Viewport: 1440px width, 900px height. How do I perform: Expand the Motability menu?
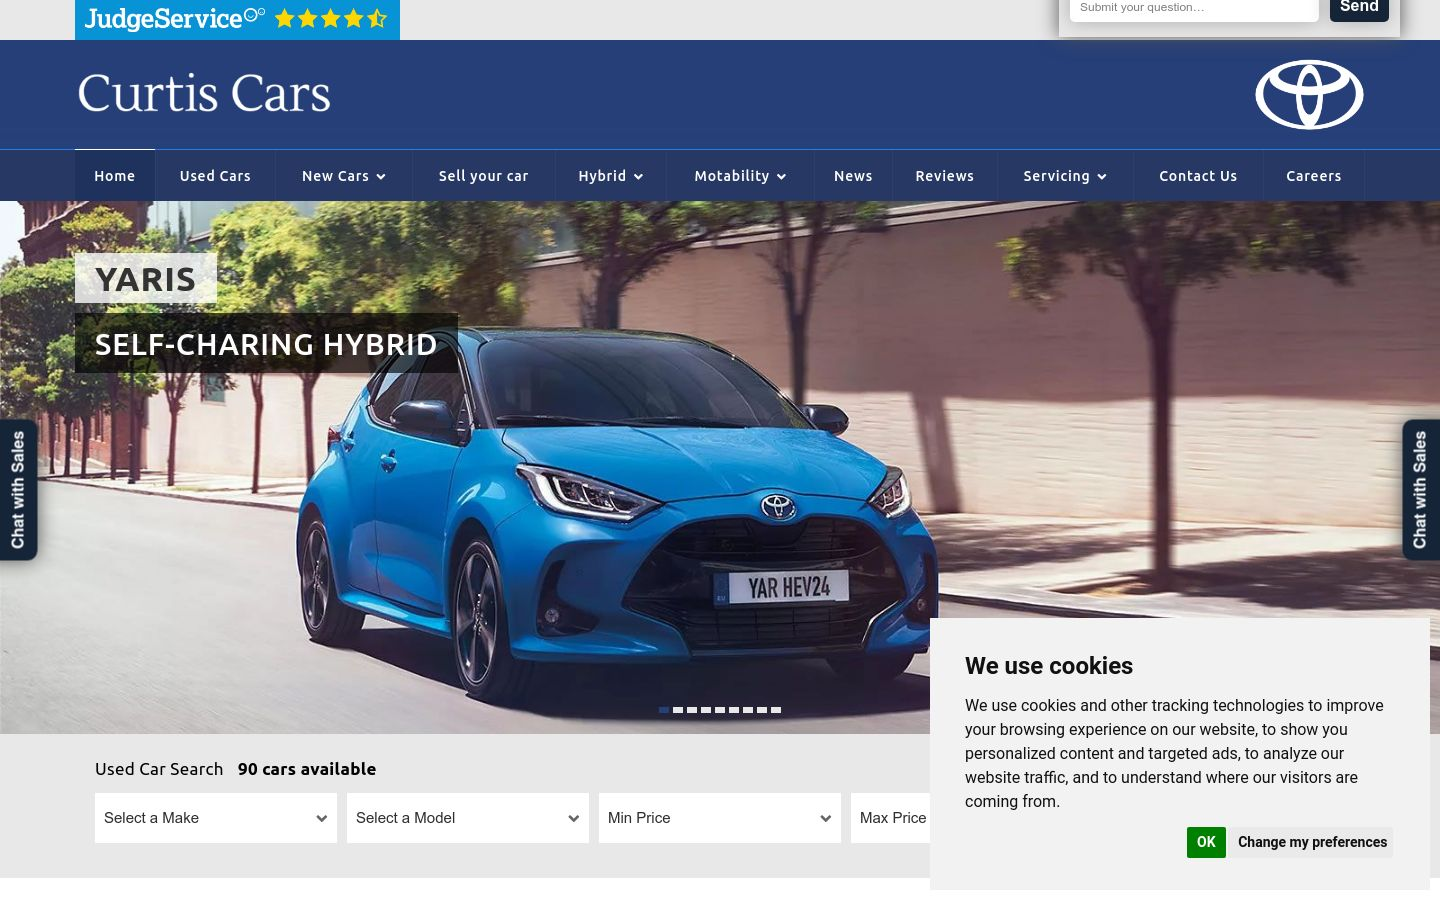(740, 176)
